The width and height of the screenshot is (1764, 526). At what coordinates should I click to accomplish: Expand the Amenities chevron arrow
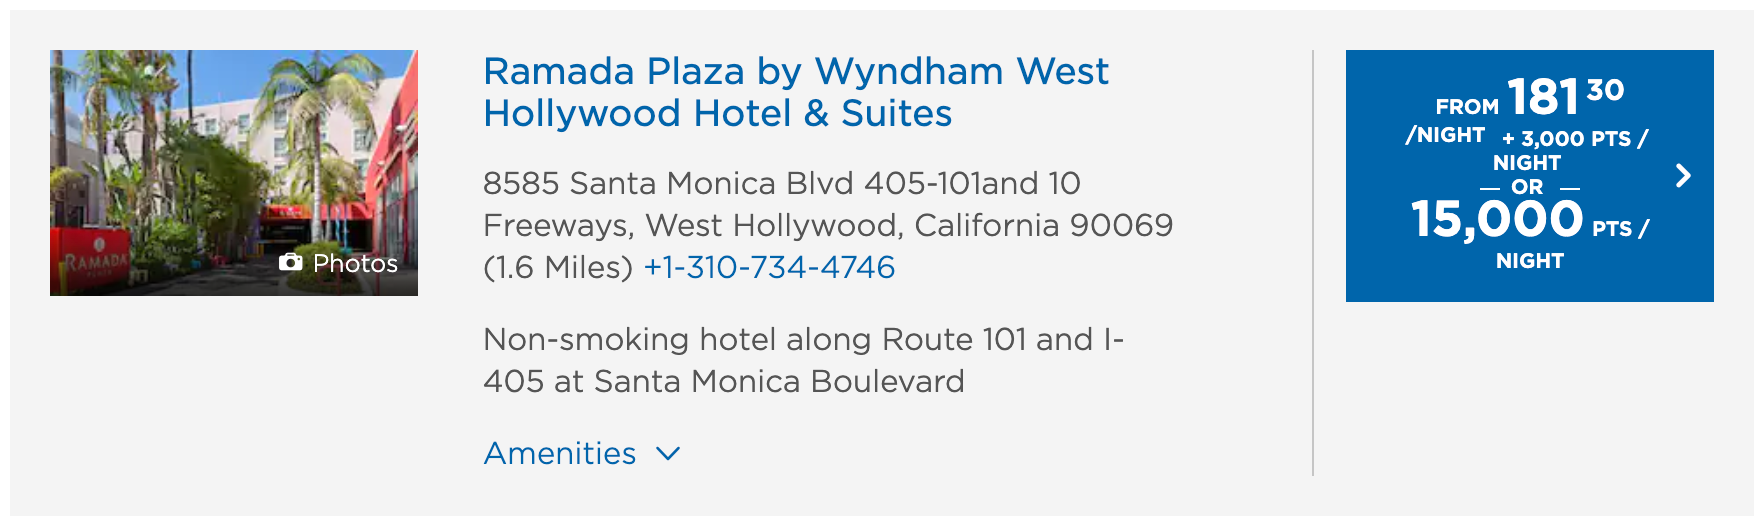tap(668, 454)
